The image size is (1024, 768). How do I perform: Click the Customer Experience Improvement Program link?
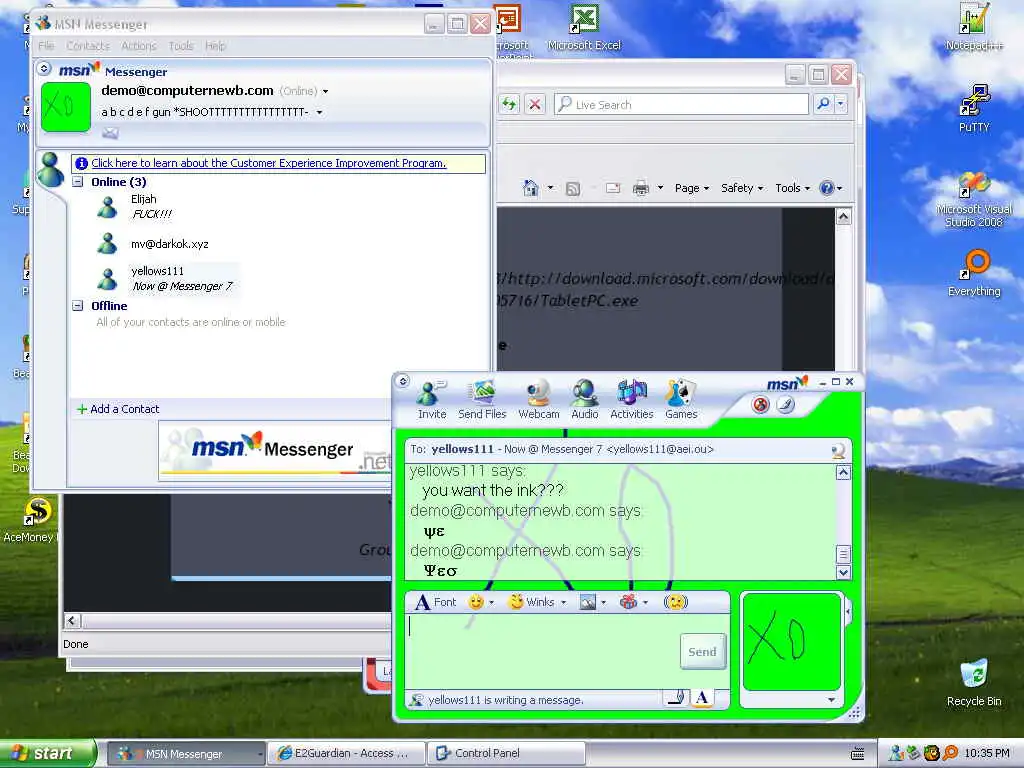(268, 163)
